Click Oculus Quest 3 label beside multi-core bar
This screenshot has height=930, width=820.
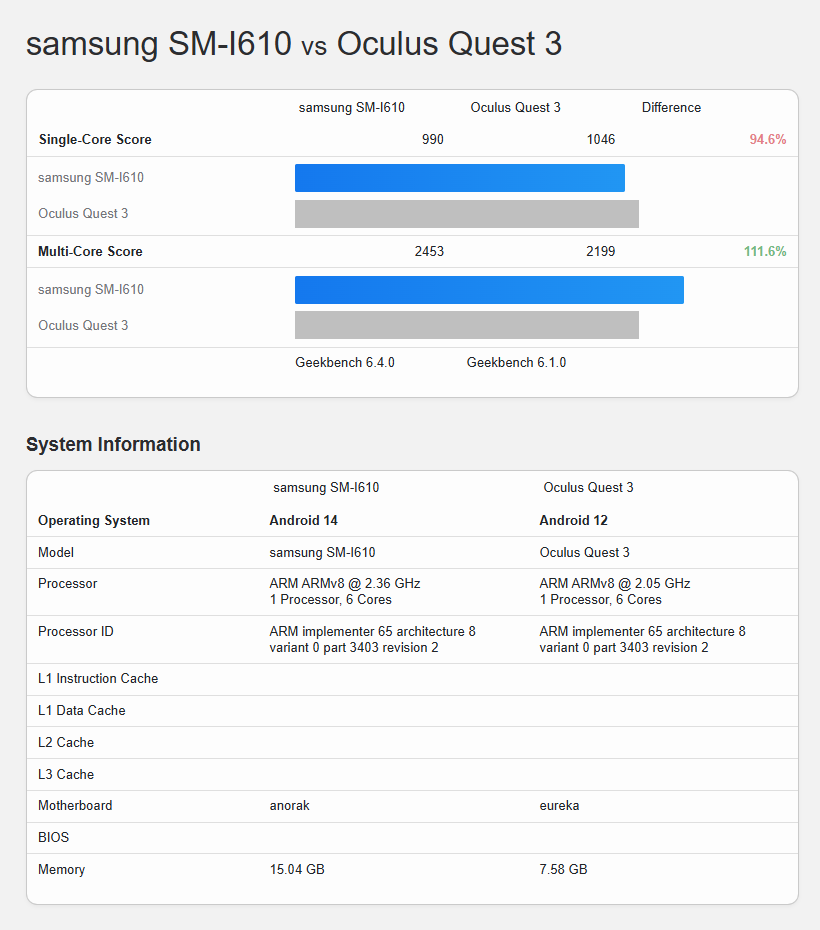(x=83, y=325)
